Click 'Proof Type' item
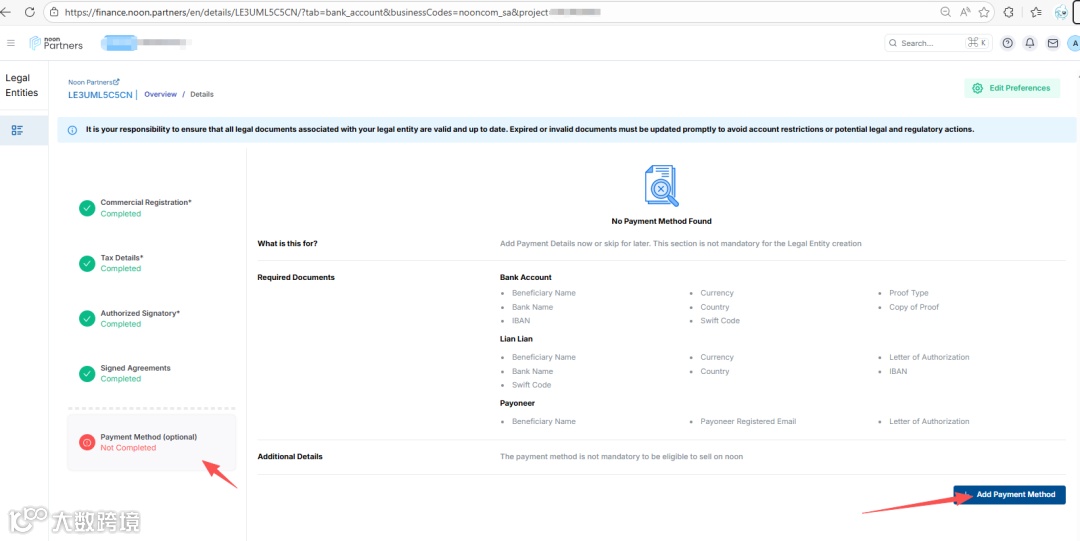Screen dimensions: 1080x541 click(908, 293)
